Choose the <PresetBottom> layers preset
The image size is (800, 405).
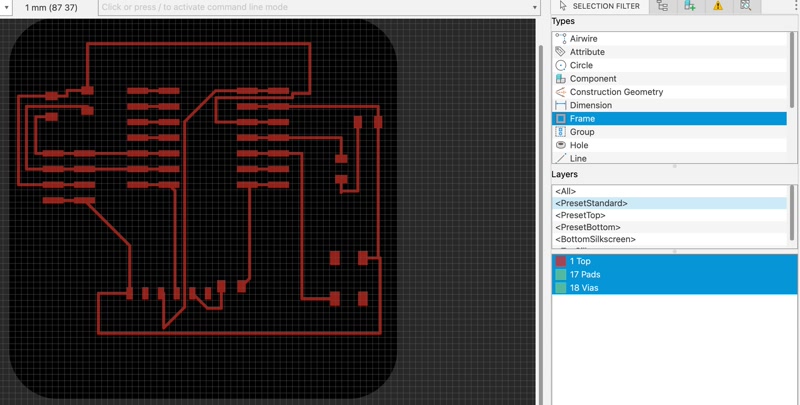(x=669, y=227)
